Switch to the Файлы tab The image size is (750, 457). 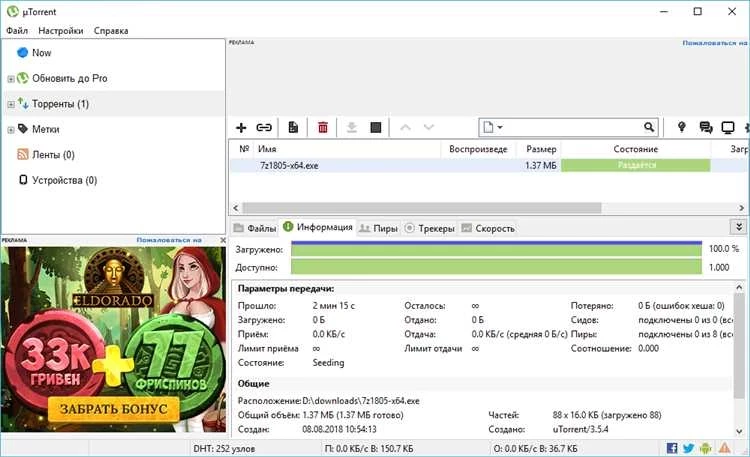pos(255,228)
